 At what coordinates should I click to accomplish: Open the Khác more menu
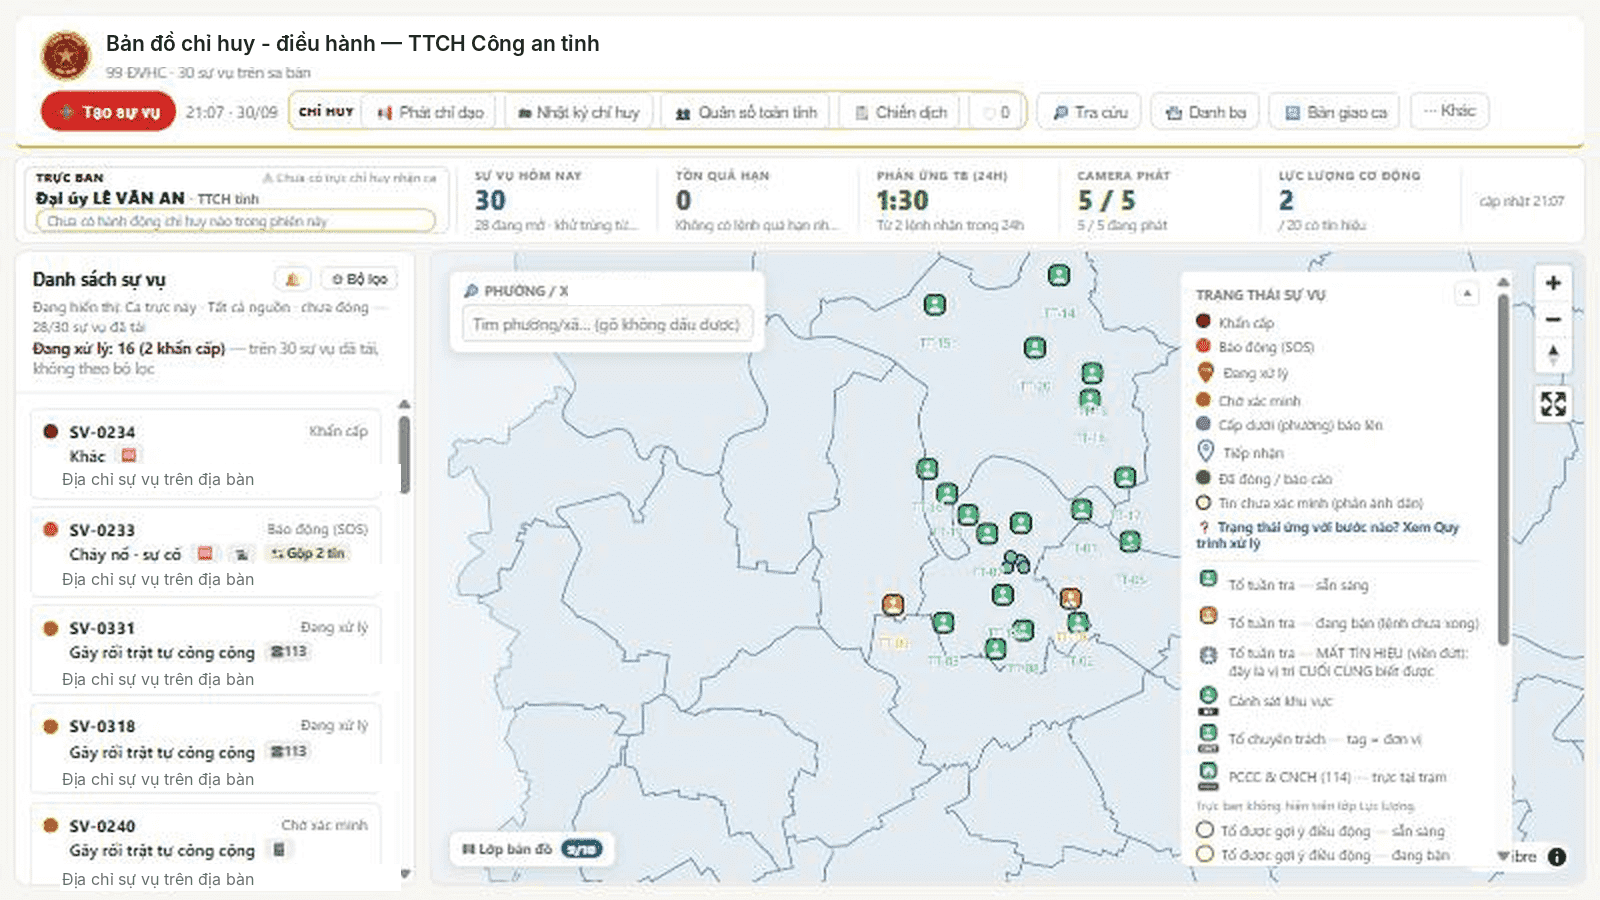point(1450,111)
